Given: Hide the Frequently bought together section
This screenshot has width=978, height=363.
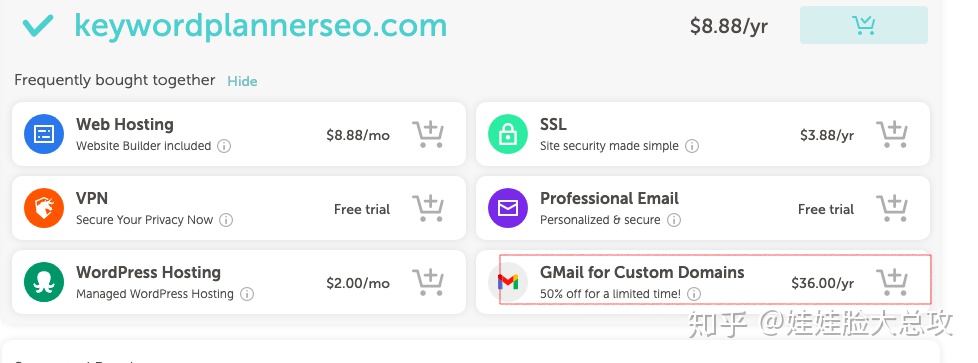Looking at the screenshot, I should tap(242, 81).
